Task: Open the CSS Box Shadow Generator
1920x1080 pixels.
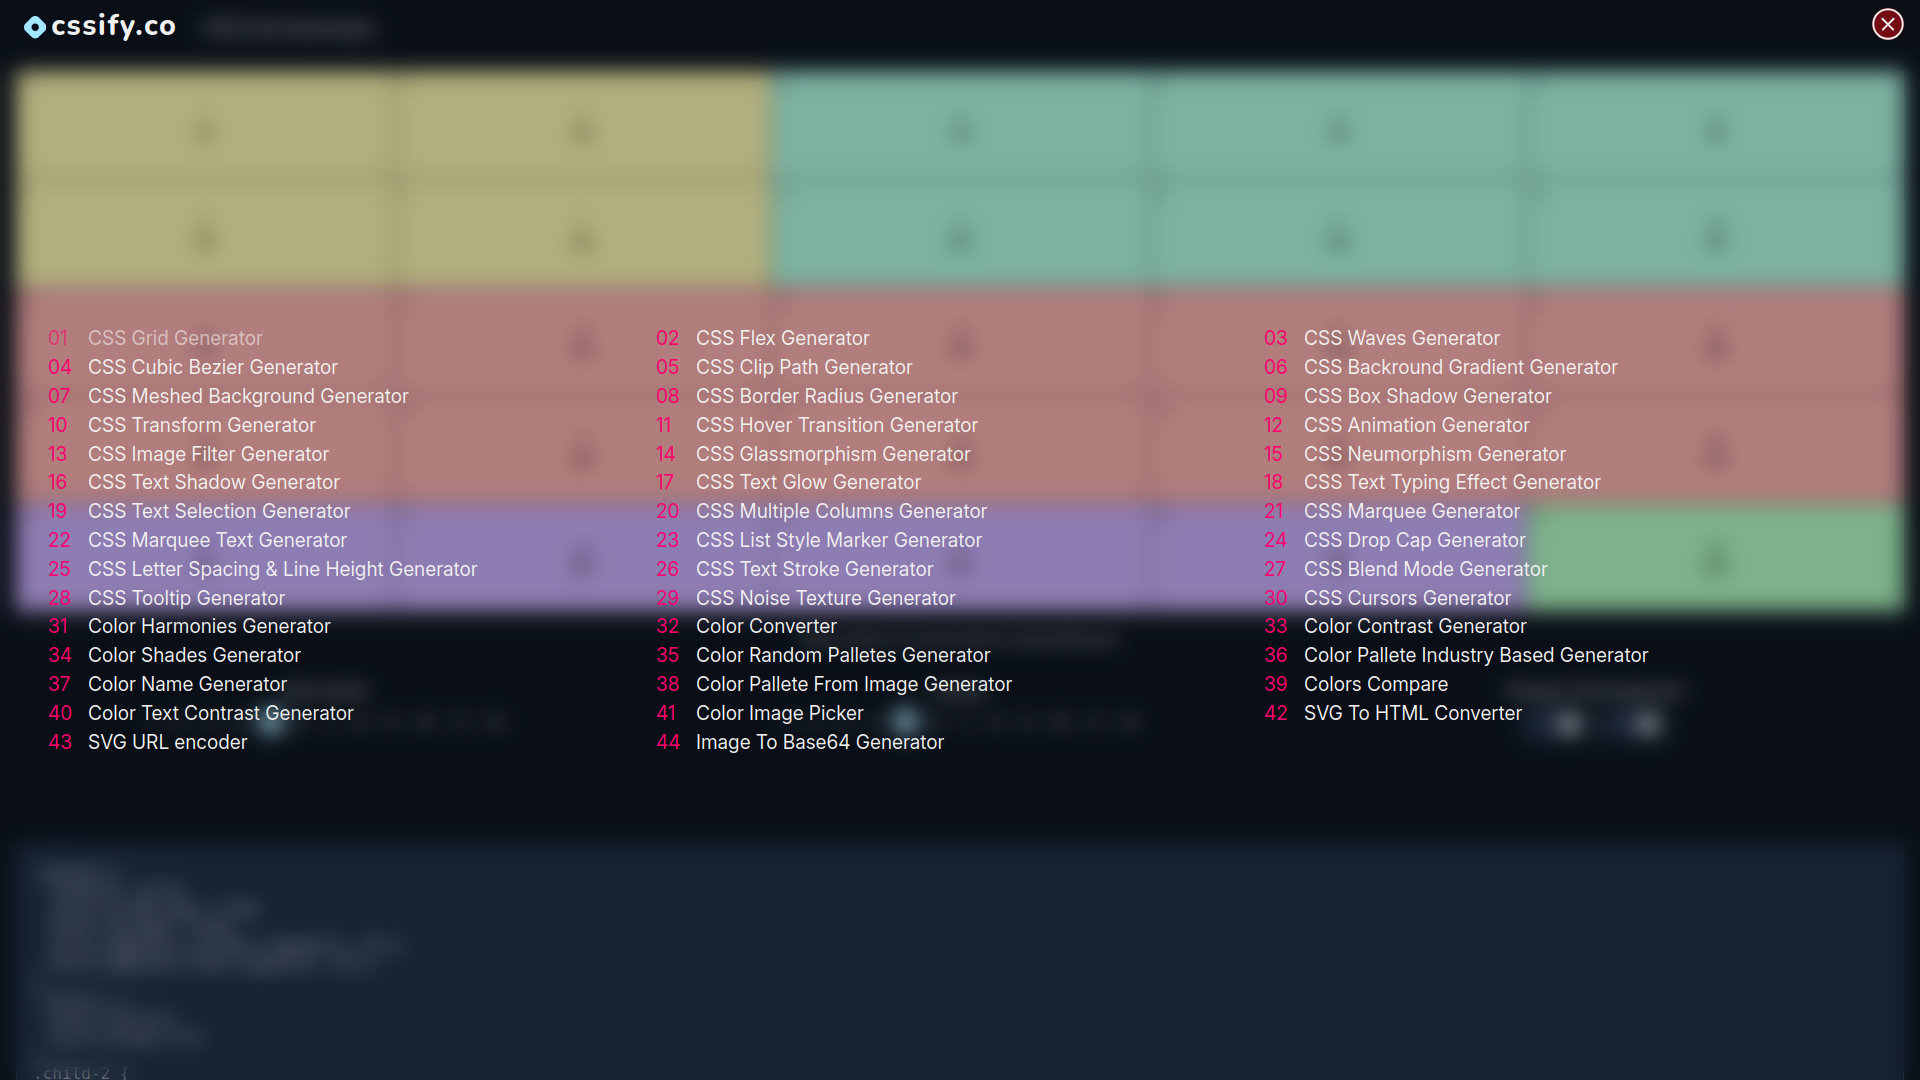Action: 1427,396
